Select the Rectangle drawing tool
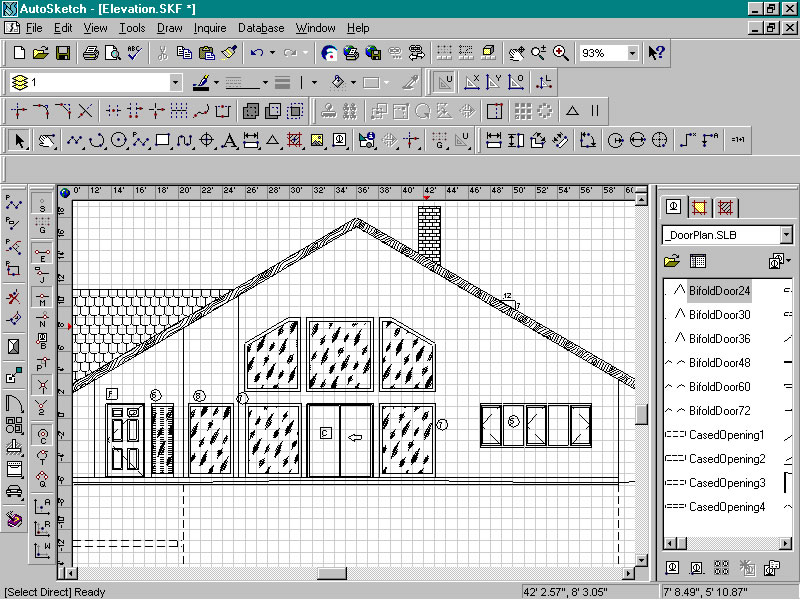Viewport: 800px width, 600px height. tap(163, 140)
